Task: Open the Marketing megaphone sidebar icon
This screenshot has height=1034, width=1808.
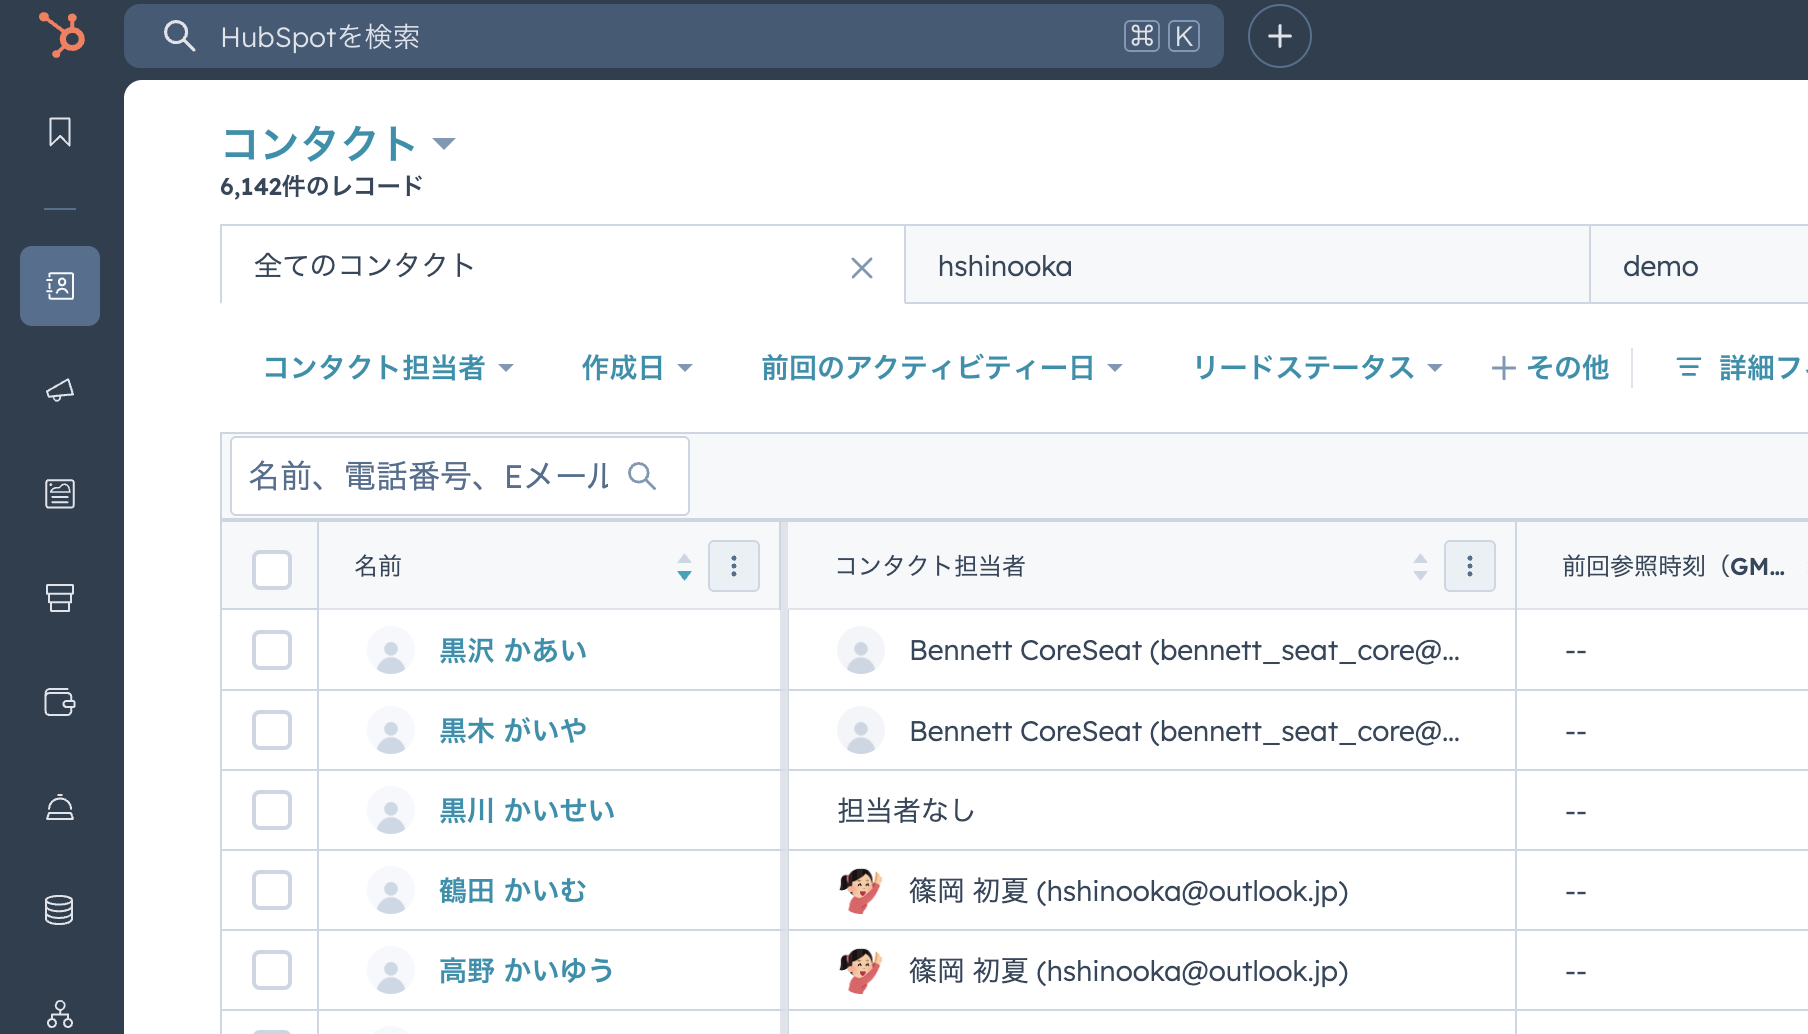Action: tap(60, 390)
